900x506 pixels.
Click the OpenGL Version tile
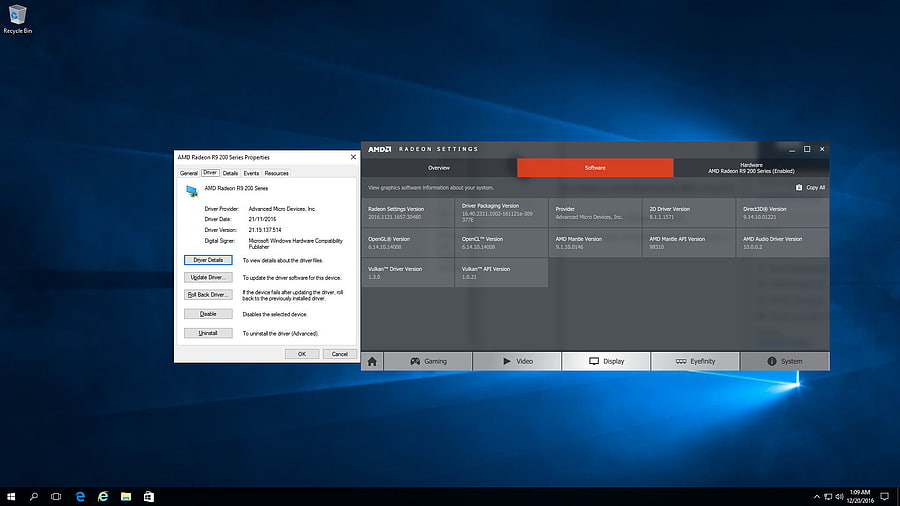pos(408,243)
